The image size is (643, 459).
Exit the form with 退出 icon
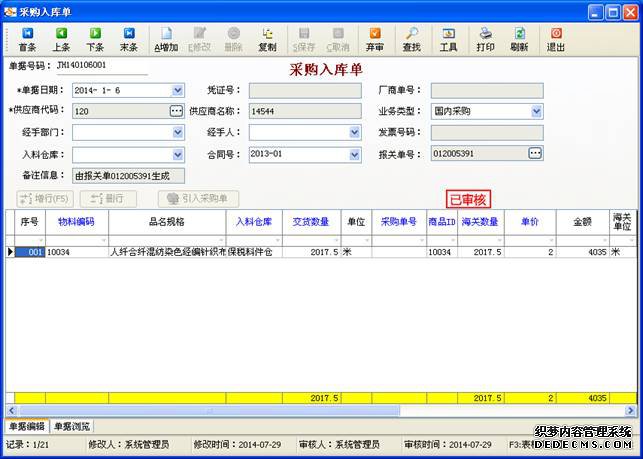point(556,39)
